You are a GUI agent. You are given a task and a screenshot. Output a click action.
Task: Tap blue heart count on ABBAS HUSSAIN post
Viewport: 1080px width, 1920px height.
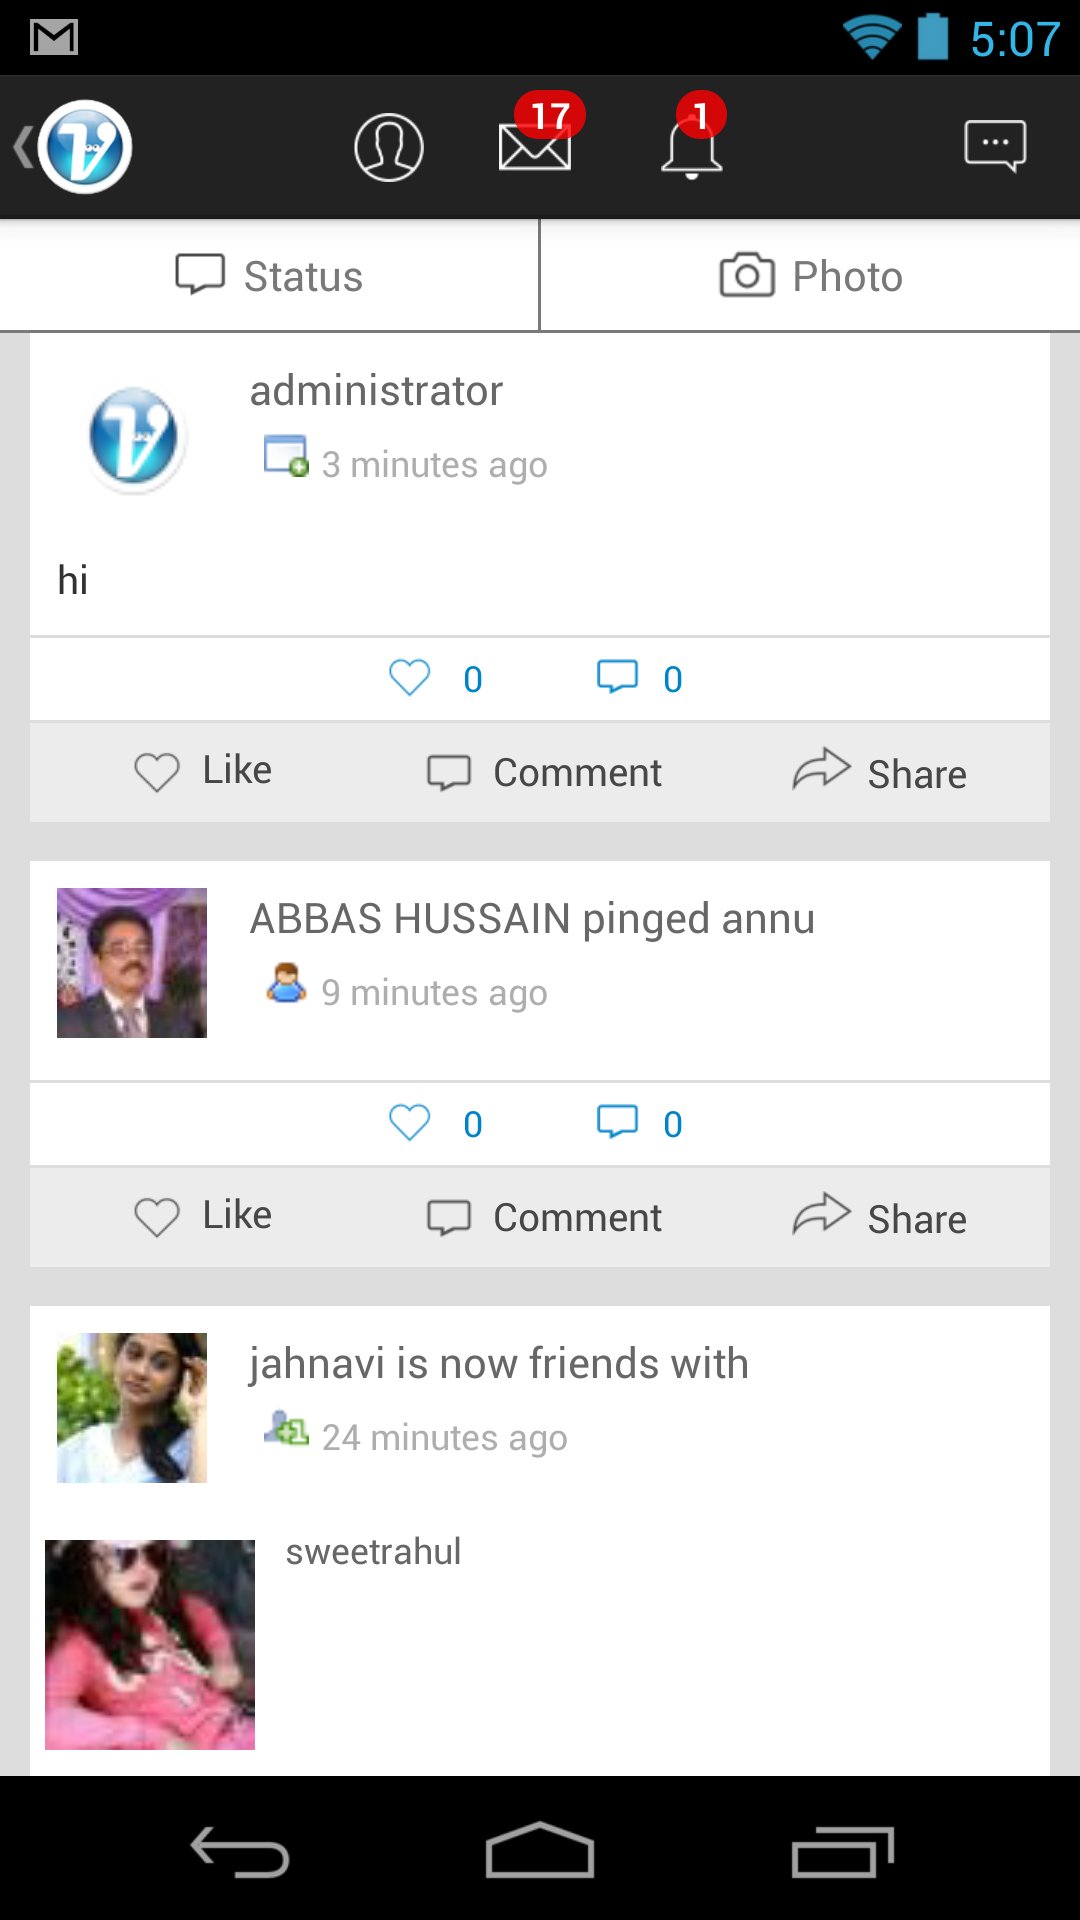(435, 1124)
